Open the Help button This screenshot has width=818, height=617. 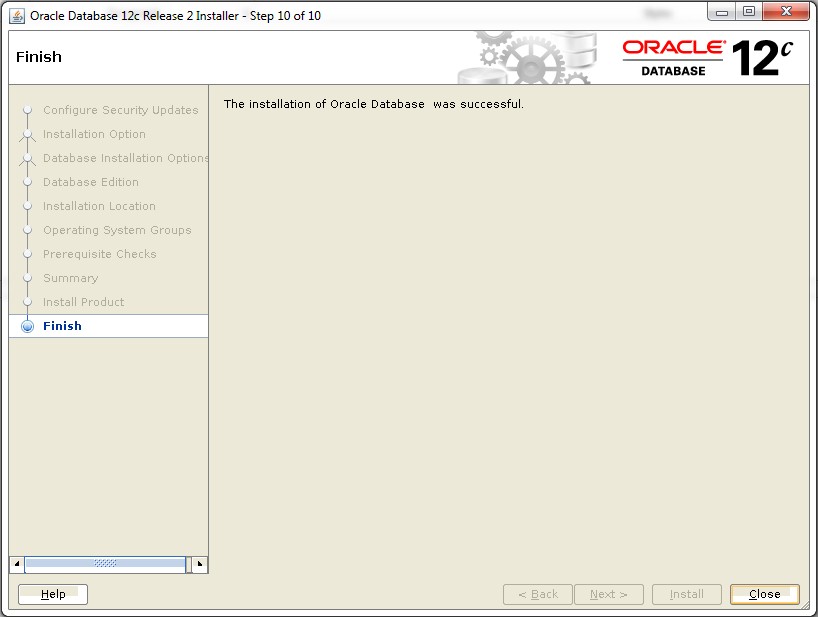[53, 594]
